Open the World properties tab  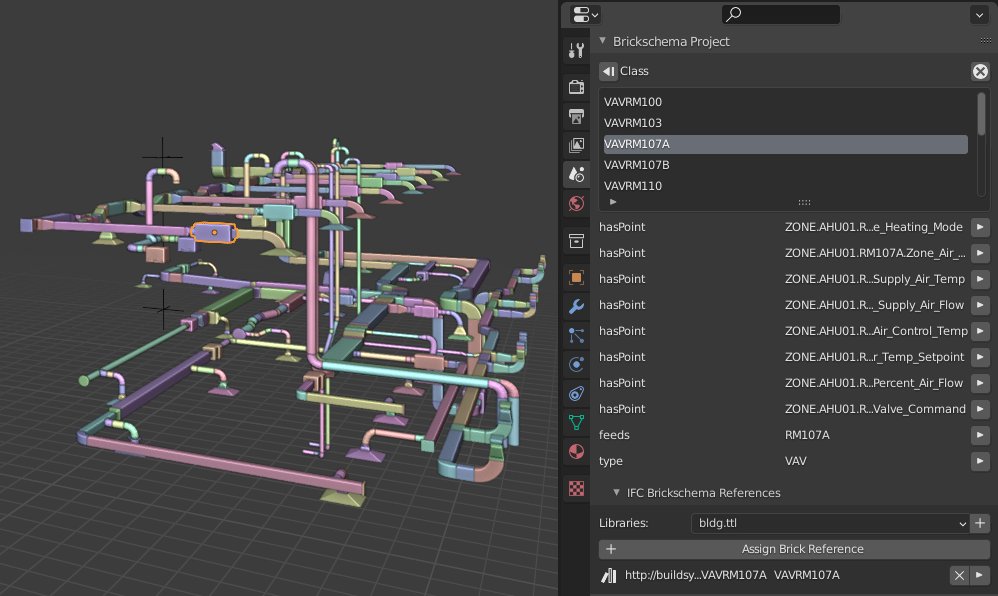(576, 204)
